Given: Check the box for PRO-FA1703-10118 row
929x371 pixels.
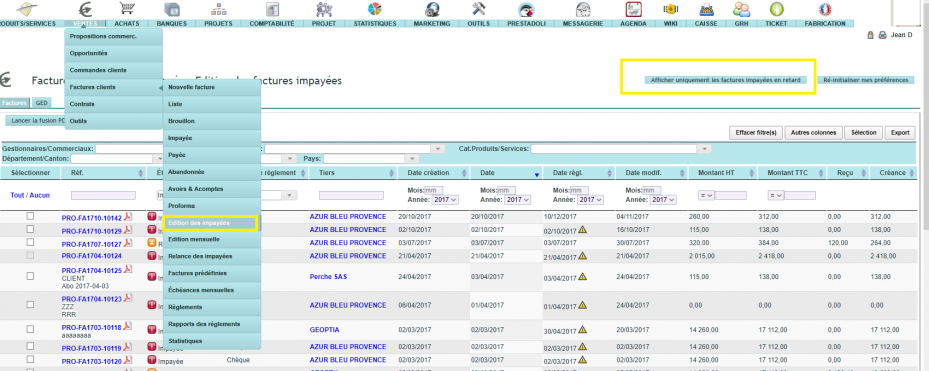Looking at the screenshot, I should click(30, 329).
